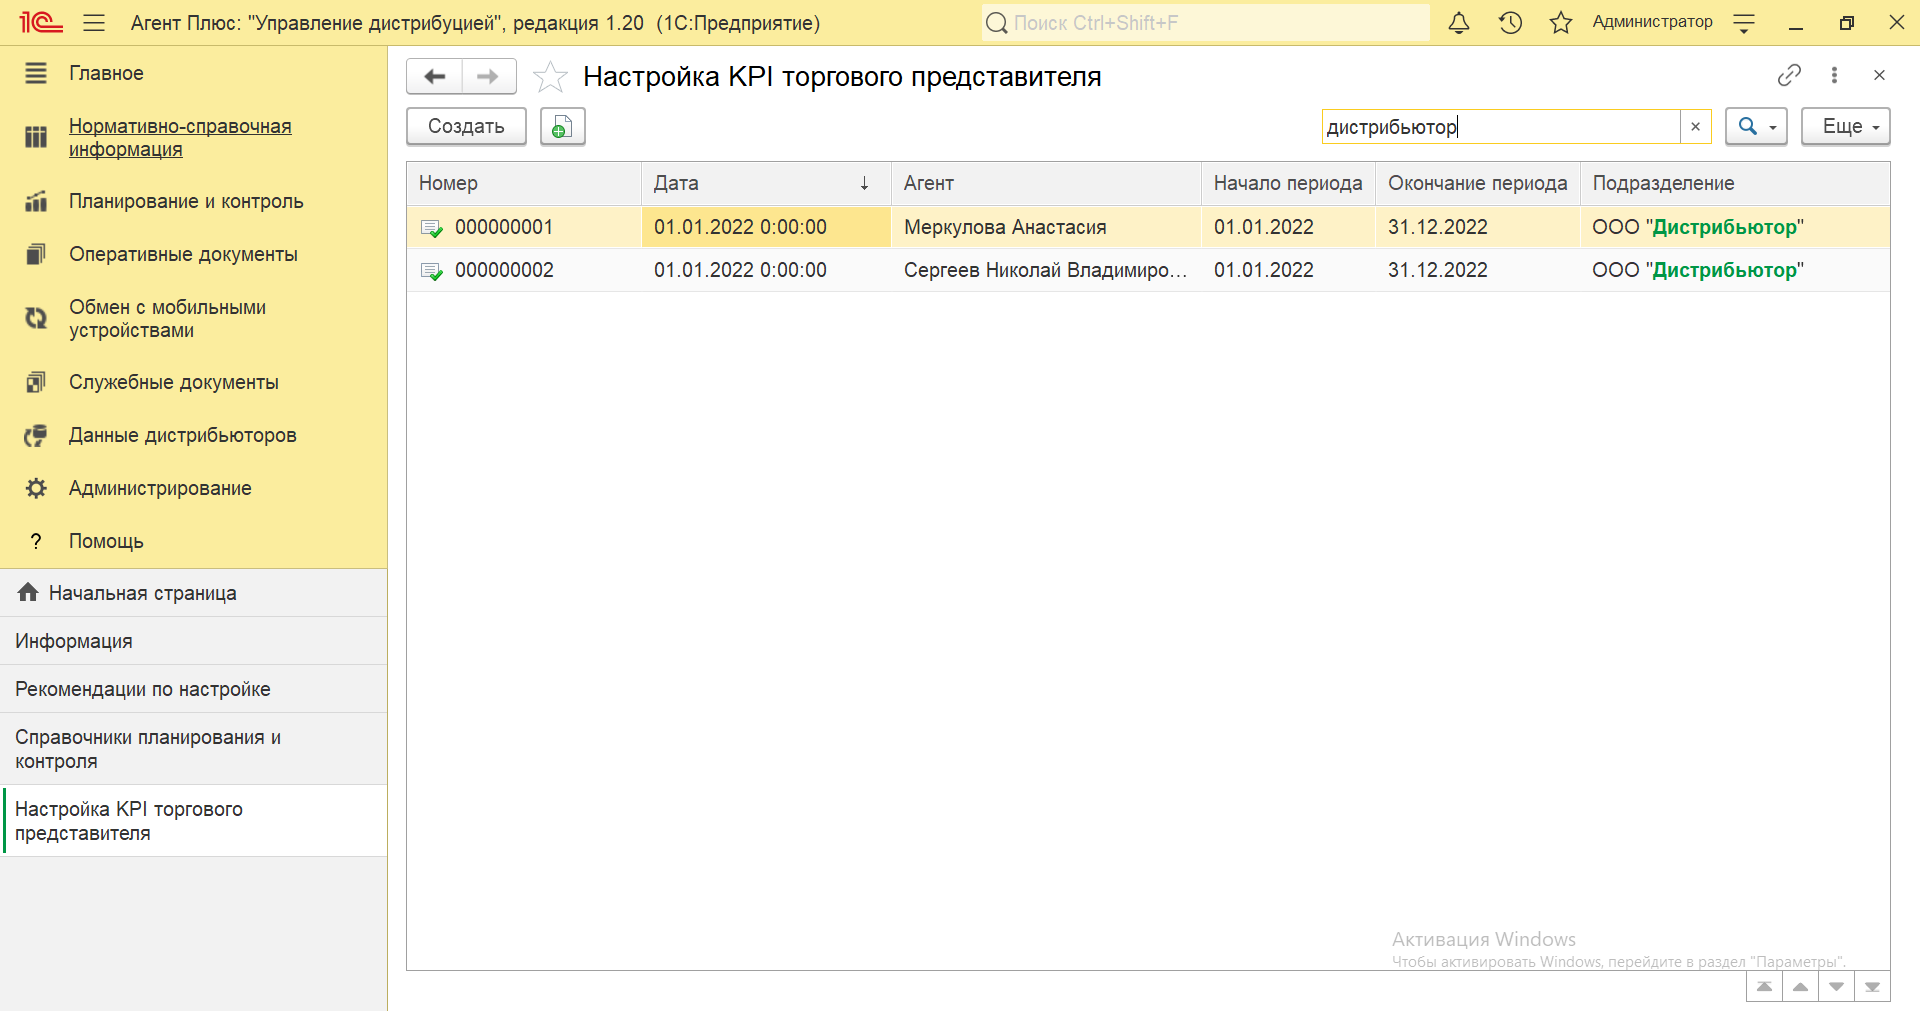Select the posted document icon for 000000001
Image resolution: width=1920 pixels, height=1011 pixels.
432,228
